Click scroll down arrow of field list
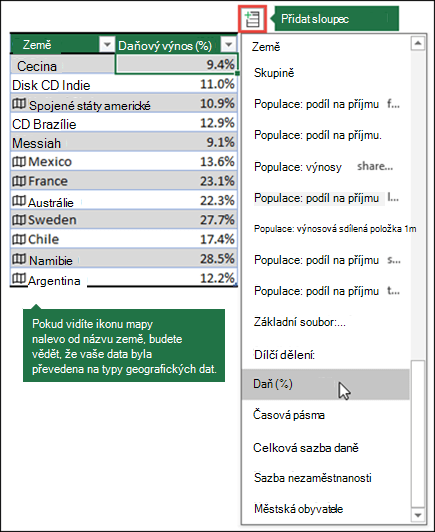 coord(418,515)
